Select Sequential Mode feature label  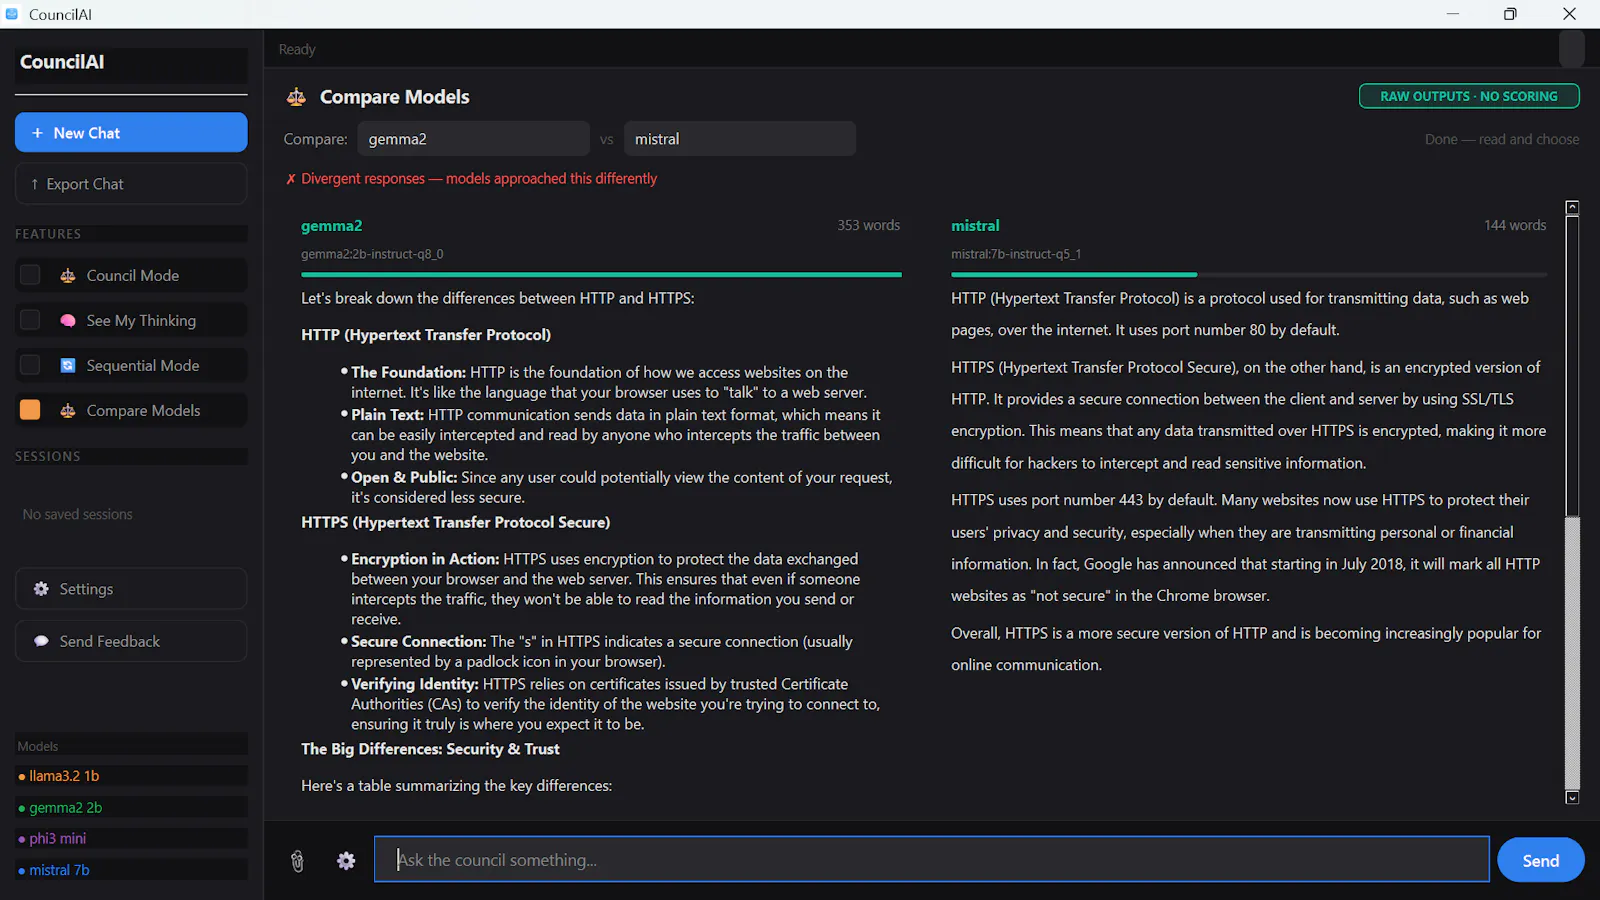pyautogui.click(x=143, y=366)
